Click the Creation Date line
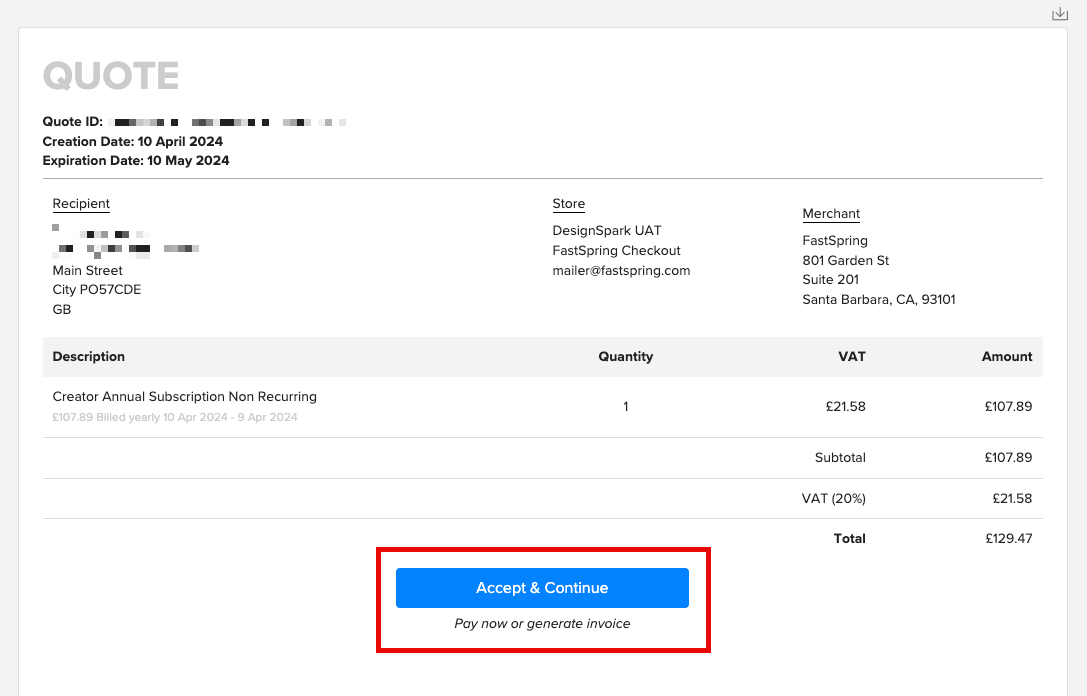The image size is (1087, 696). 133,142
